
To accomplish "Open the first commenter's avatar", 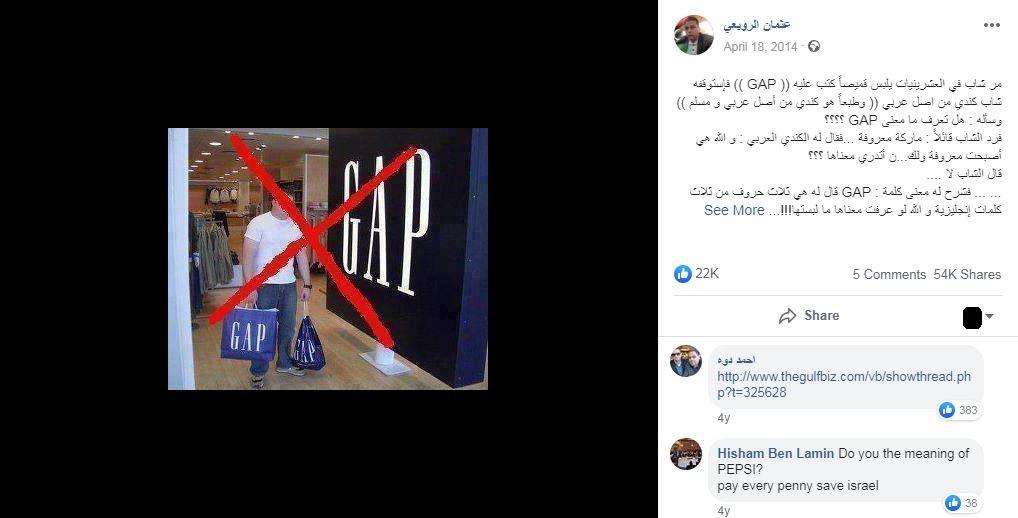I will pos(686,361).
